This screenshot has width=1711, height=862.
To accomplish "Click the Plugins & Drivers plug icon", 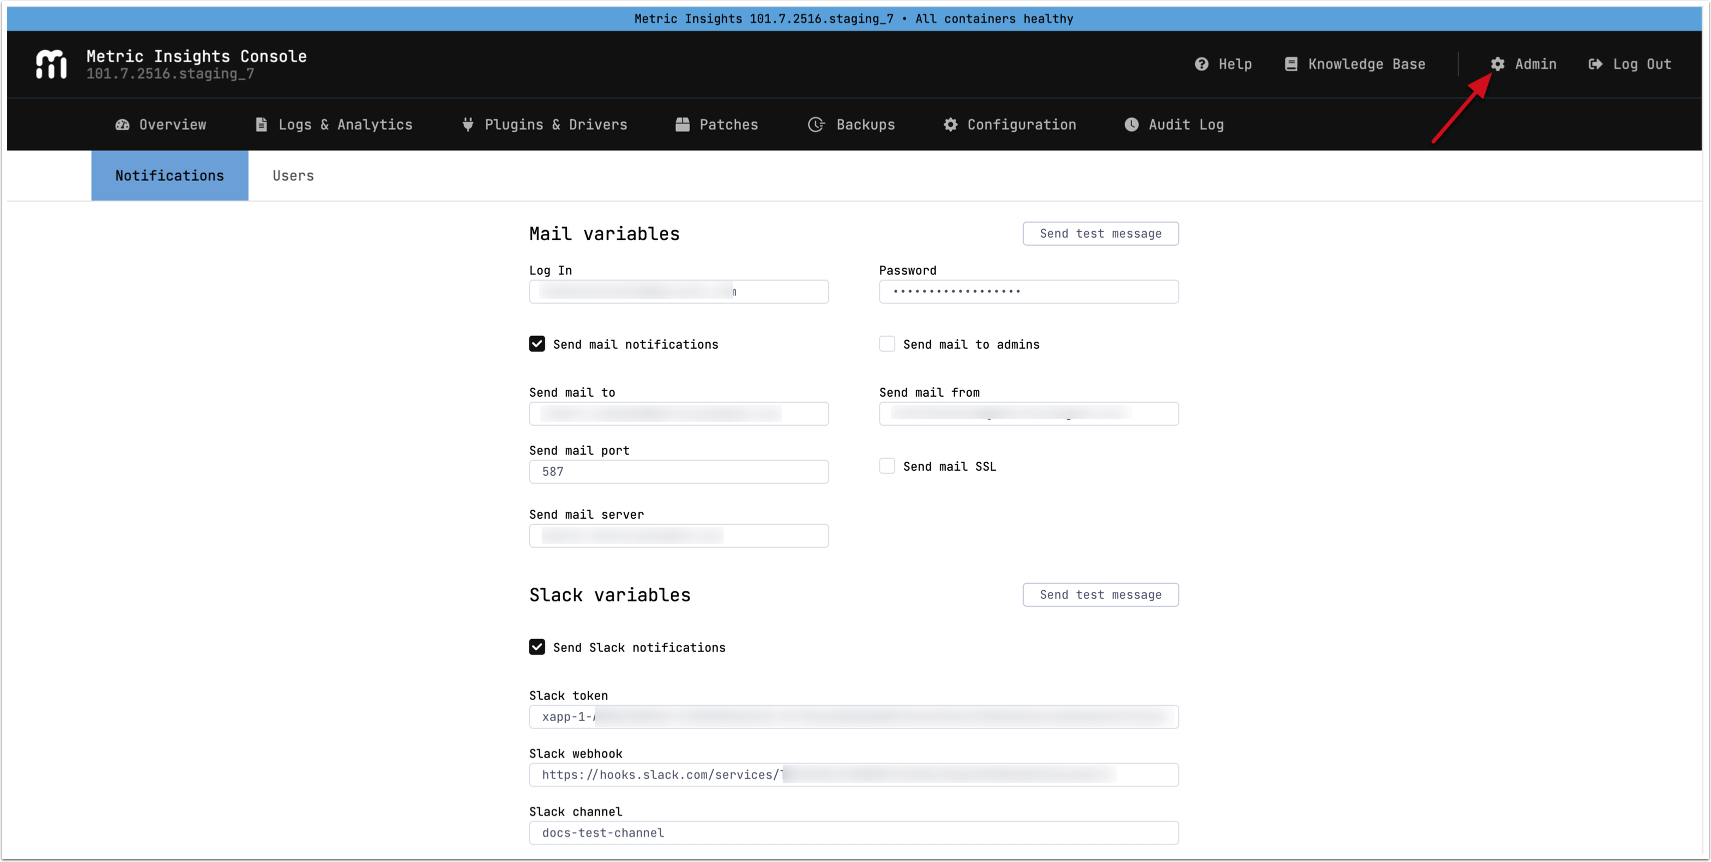I will pos(467,125).
